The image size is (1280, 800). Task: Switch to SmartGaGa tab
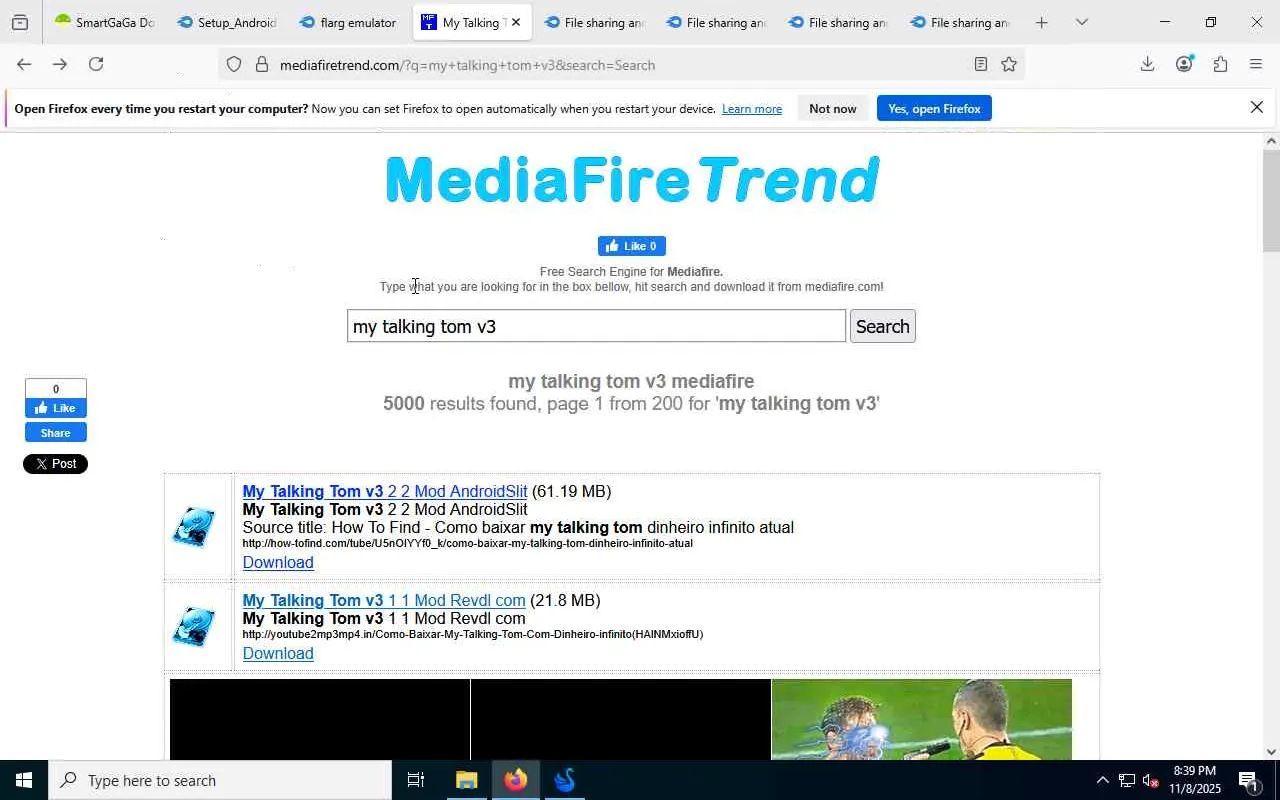pyautogui.click(x=105, y=22)
